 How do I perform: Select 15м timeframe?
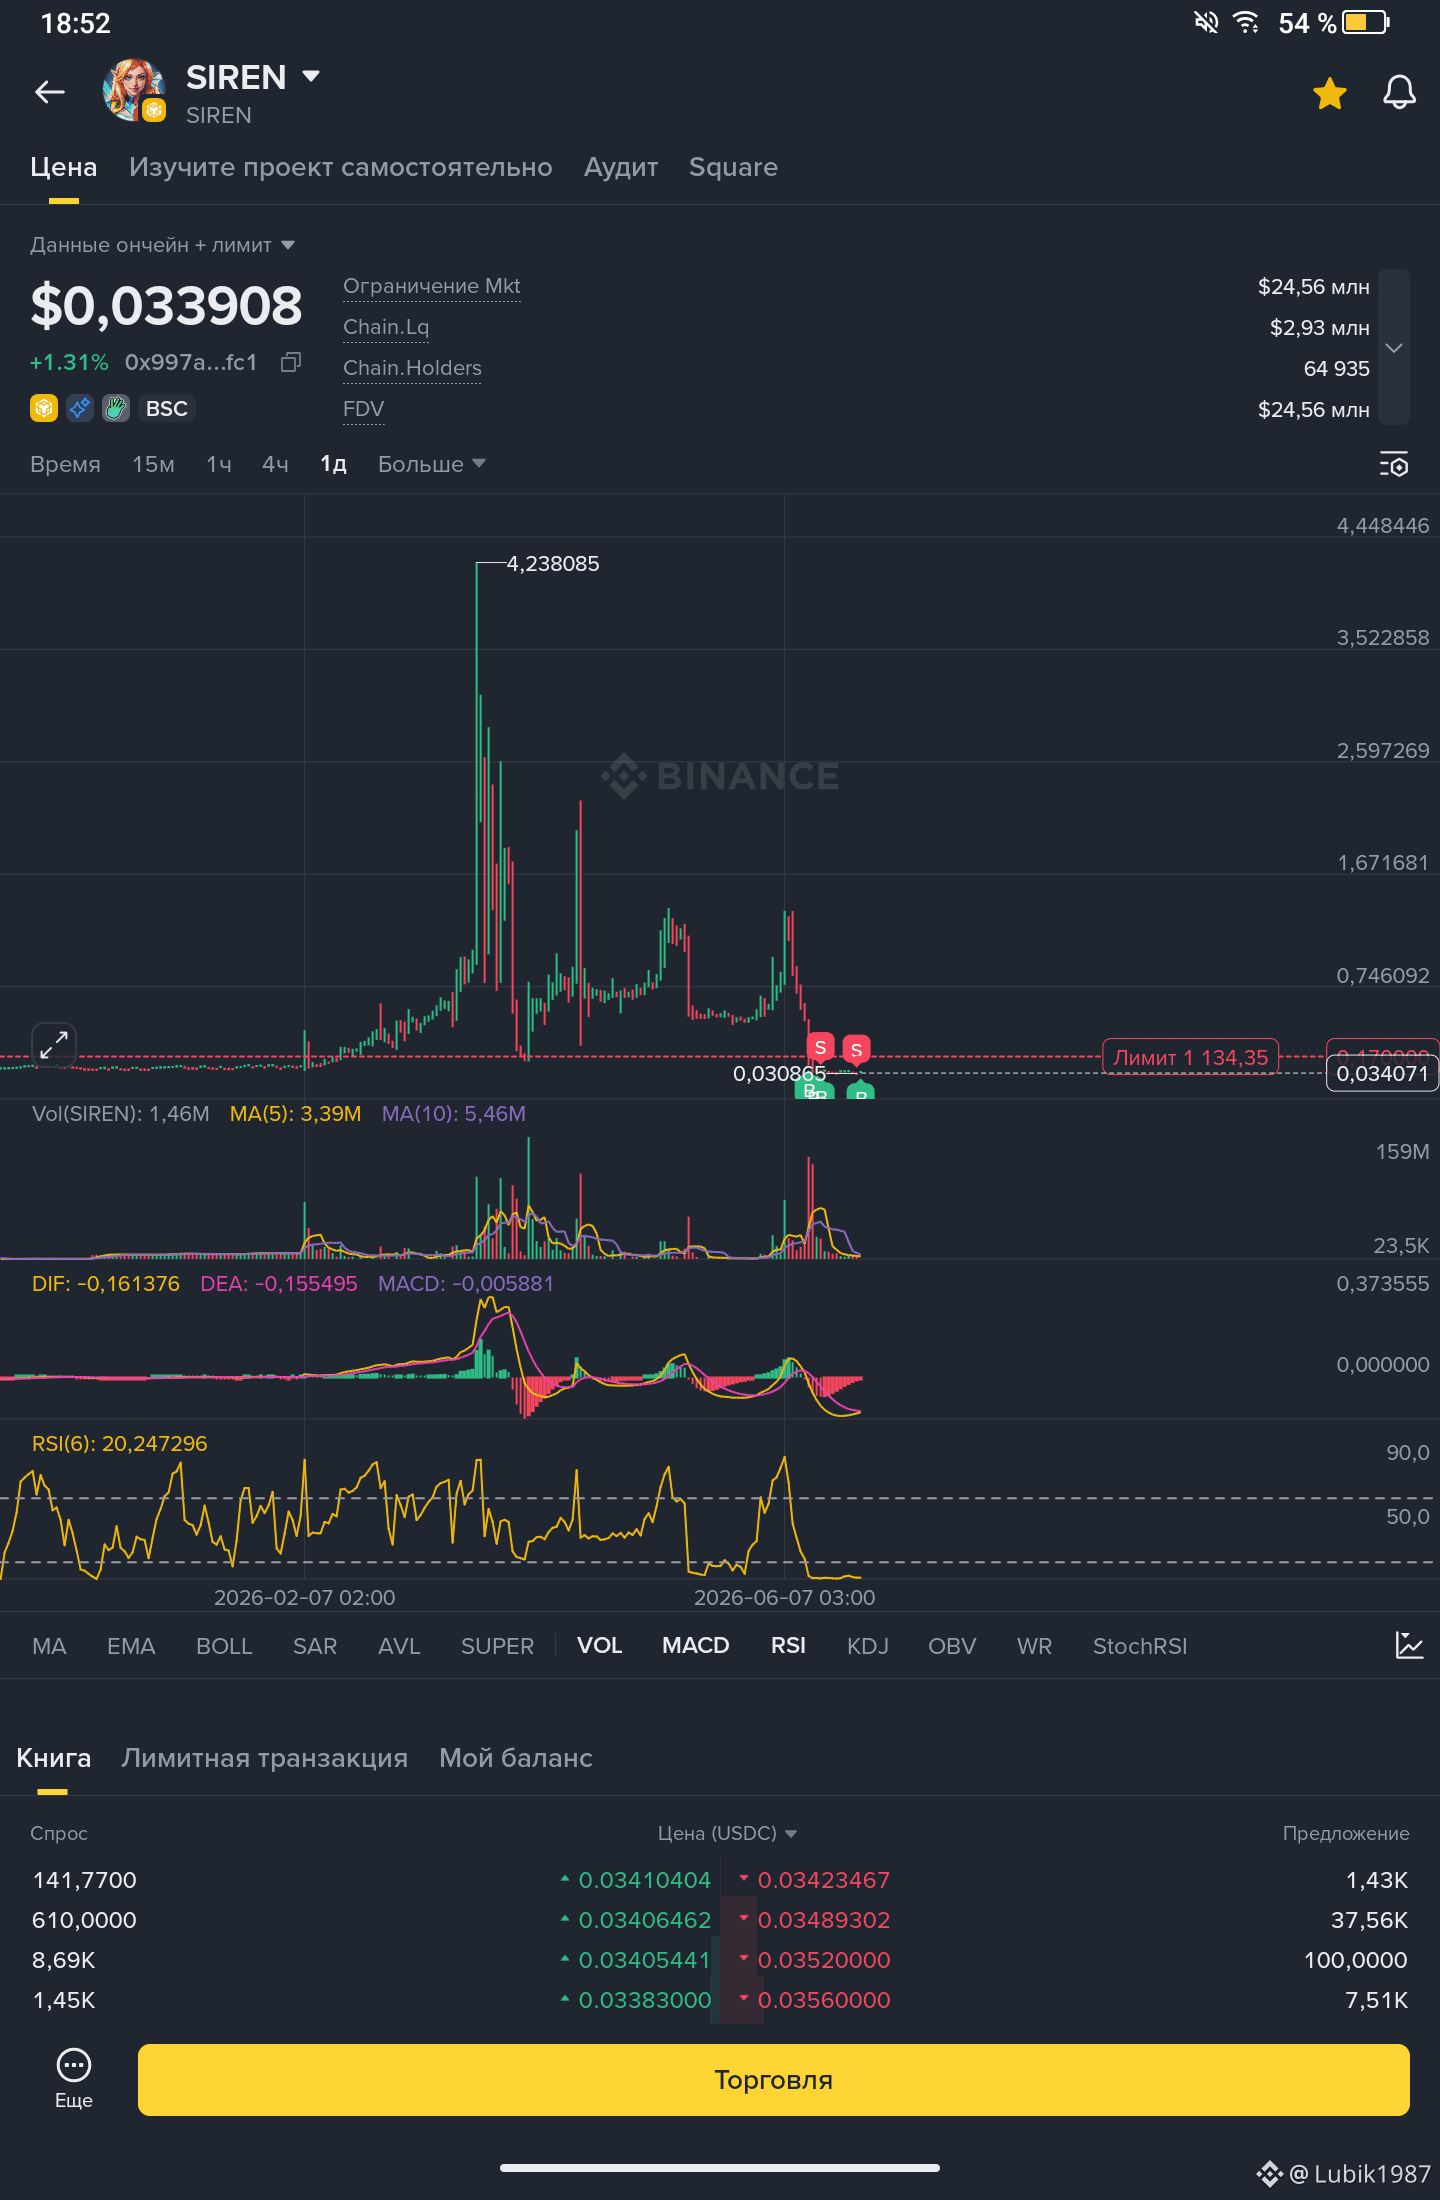[x=153, y=464]
